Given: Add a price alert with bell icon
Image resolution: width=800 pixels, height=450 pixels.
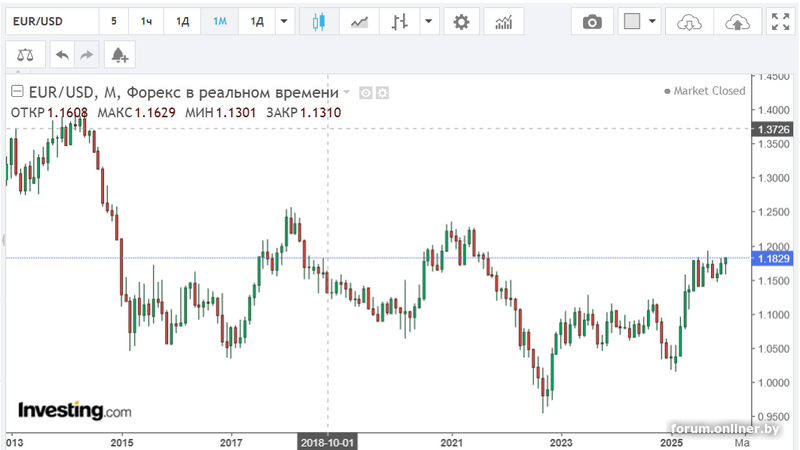Looking at the screenshot, I should (x=119, y=55).
